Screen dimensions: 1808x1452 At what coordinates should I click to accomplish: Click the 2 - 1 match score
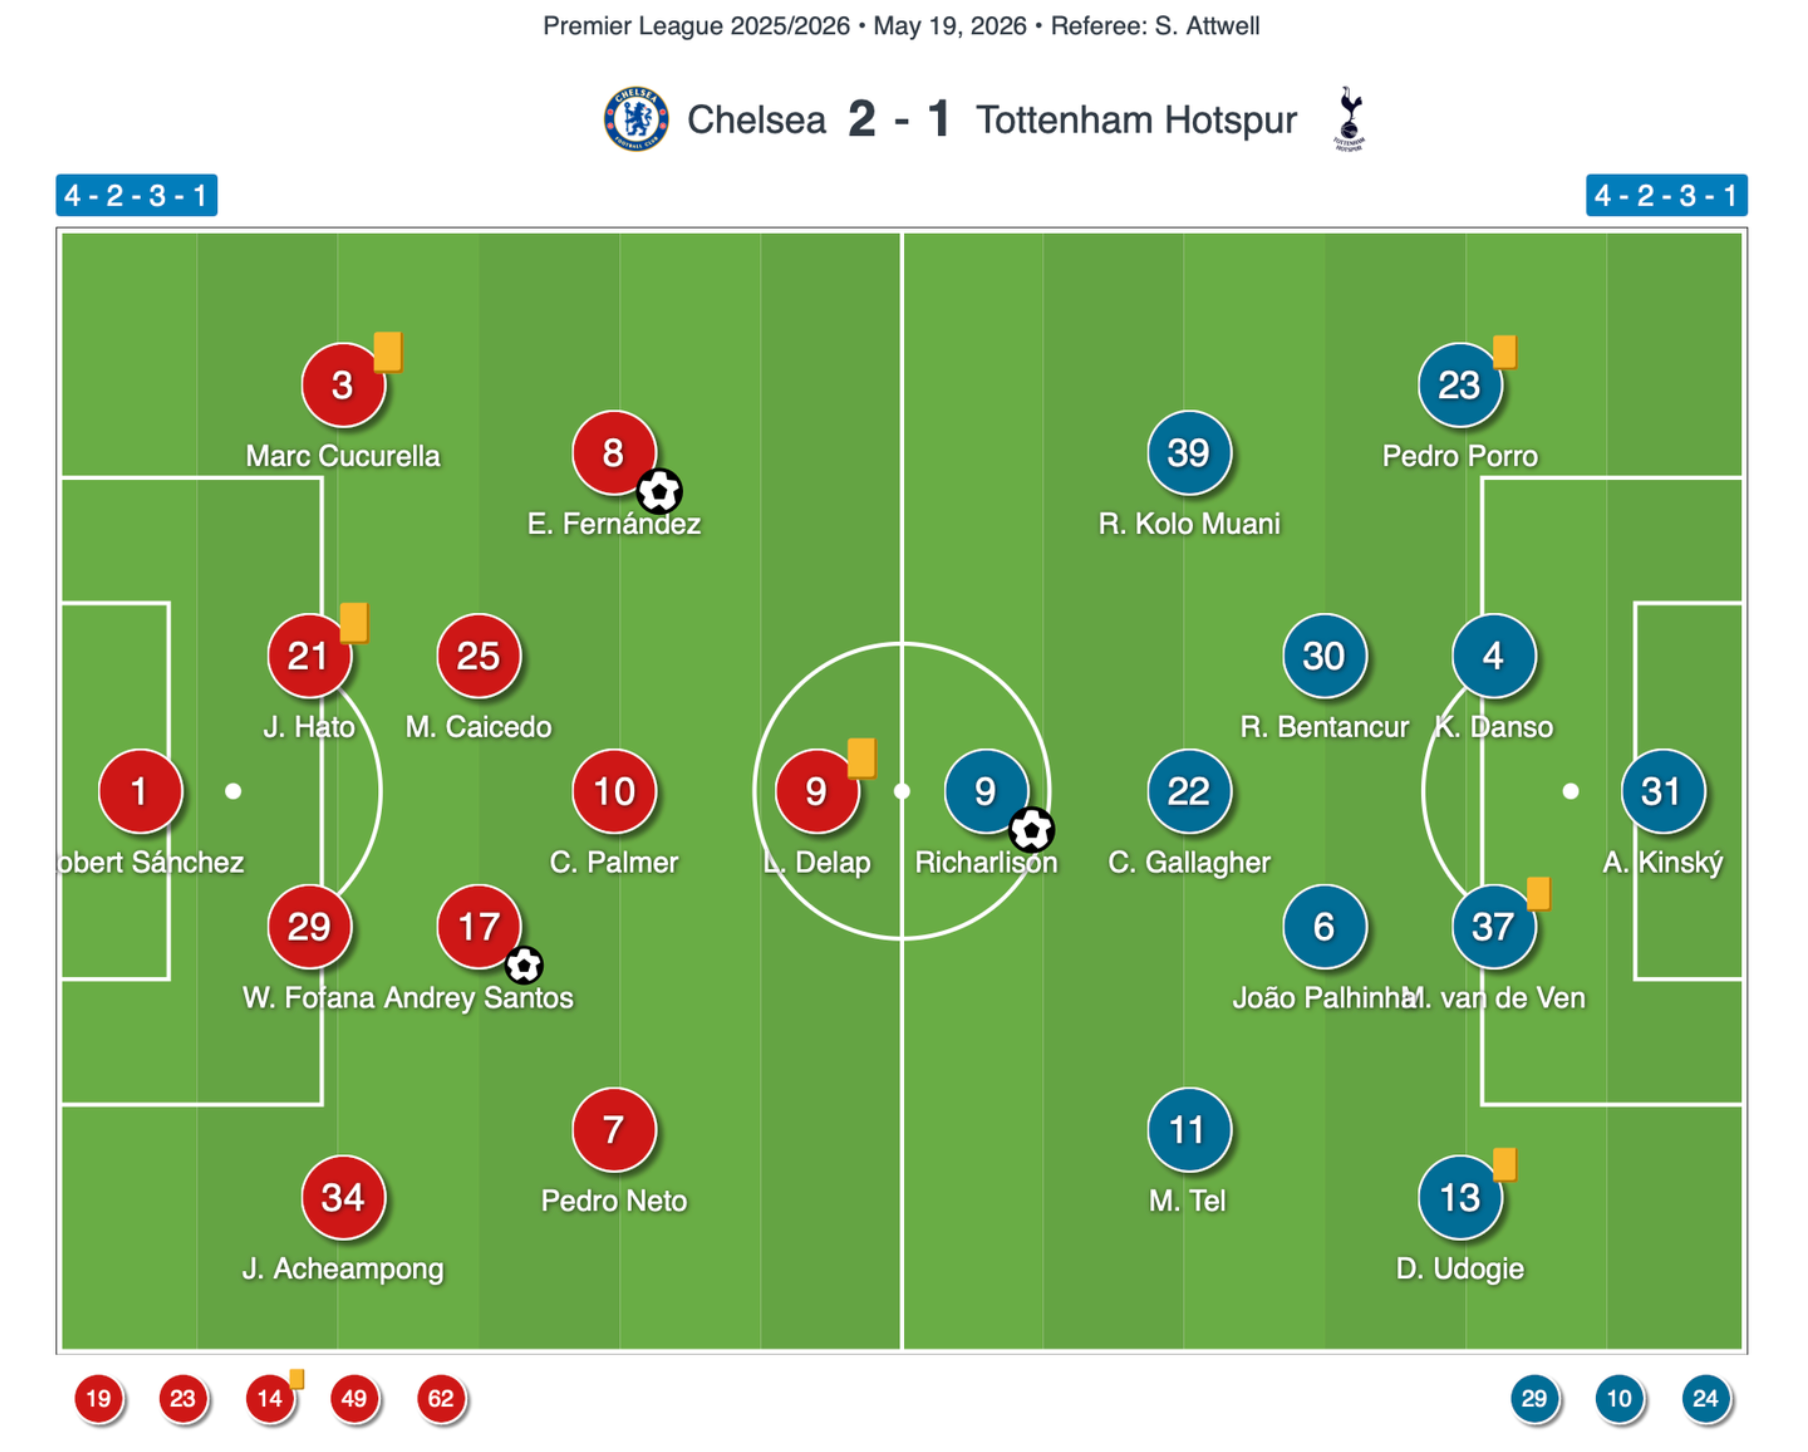tap(899, 119)
